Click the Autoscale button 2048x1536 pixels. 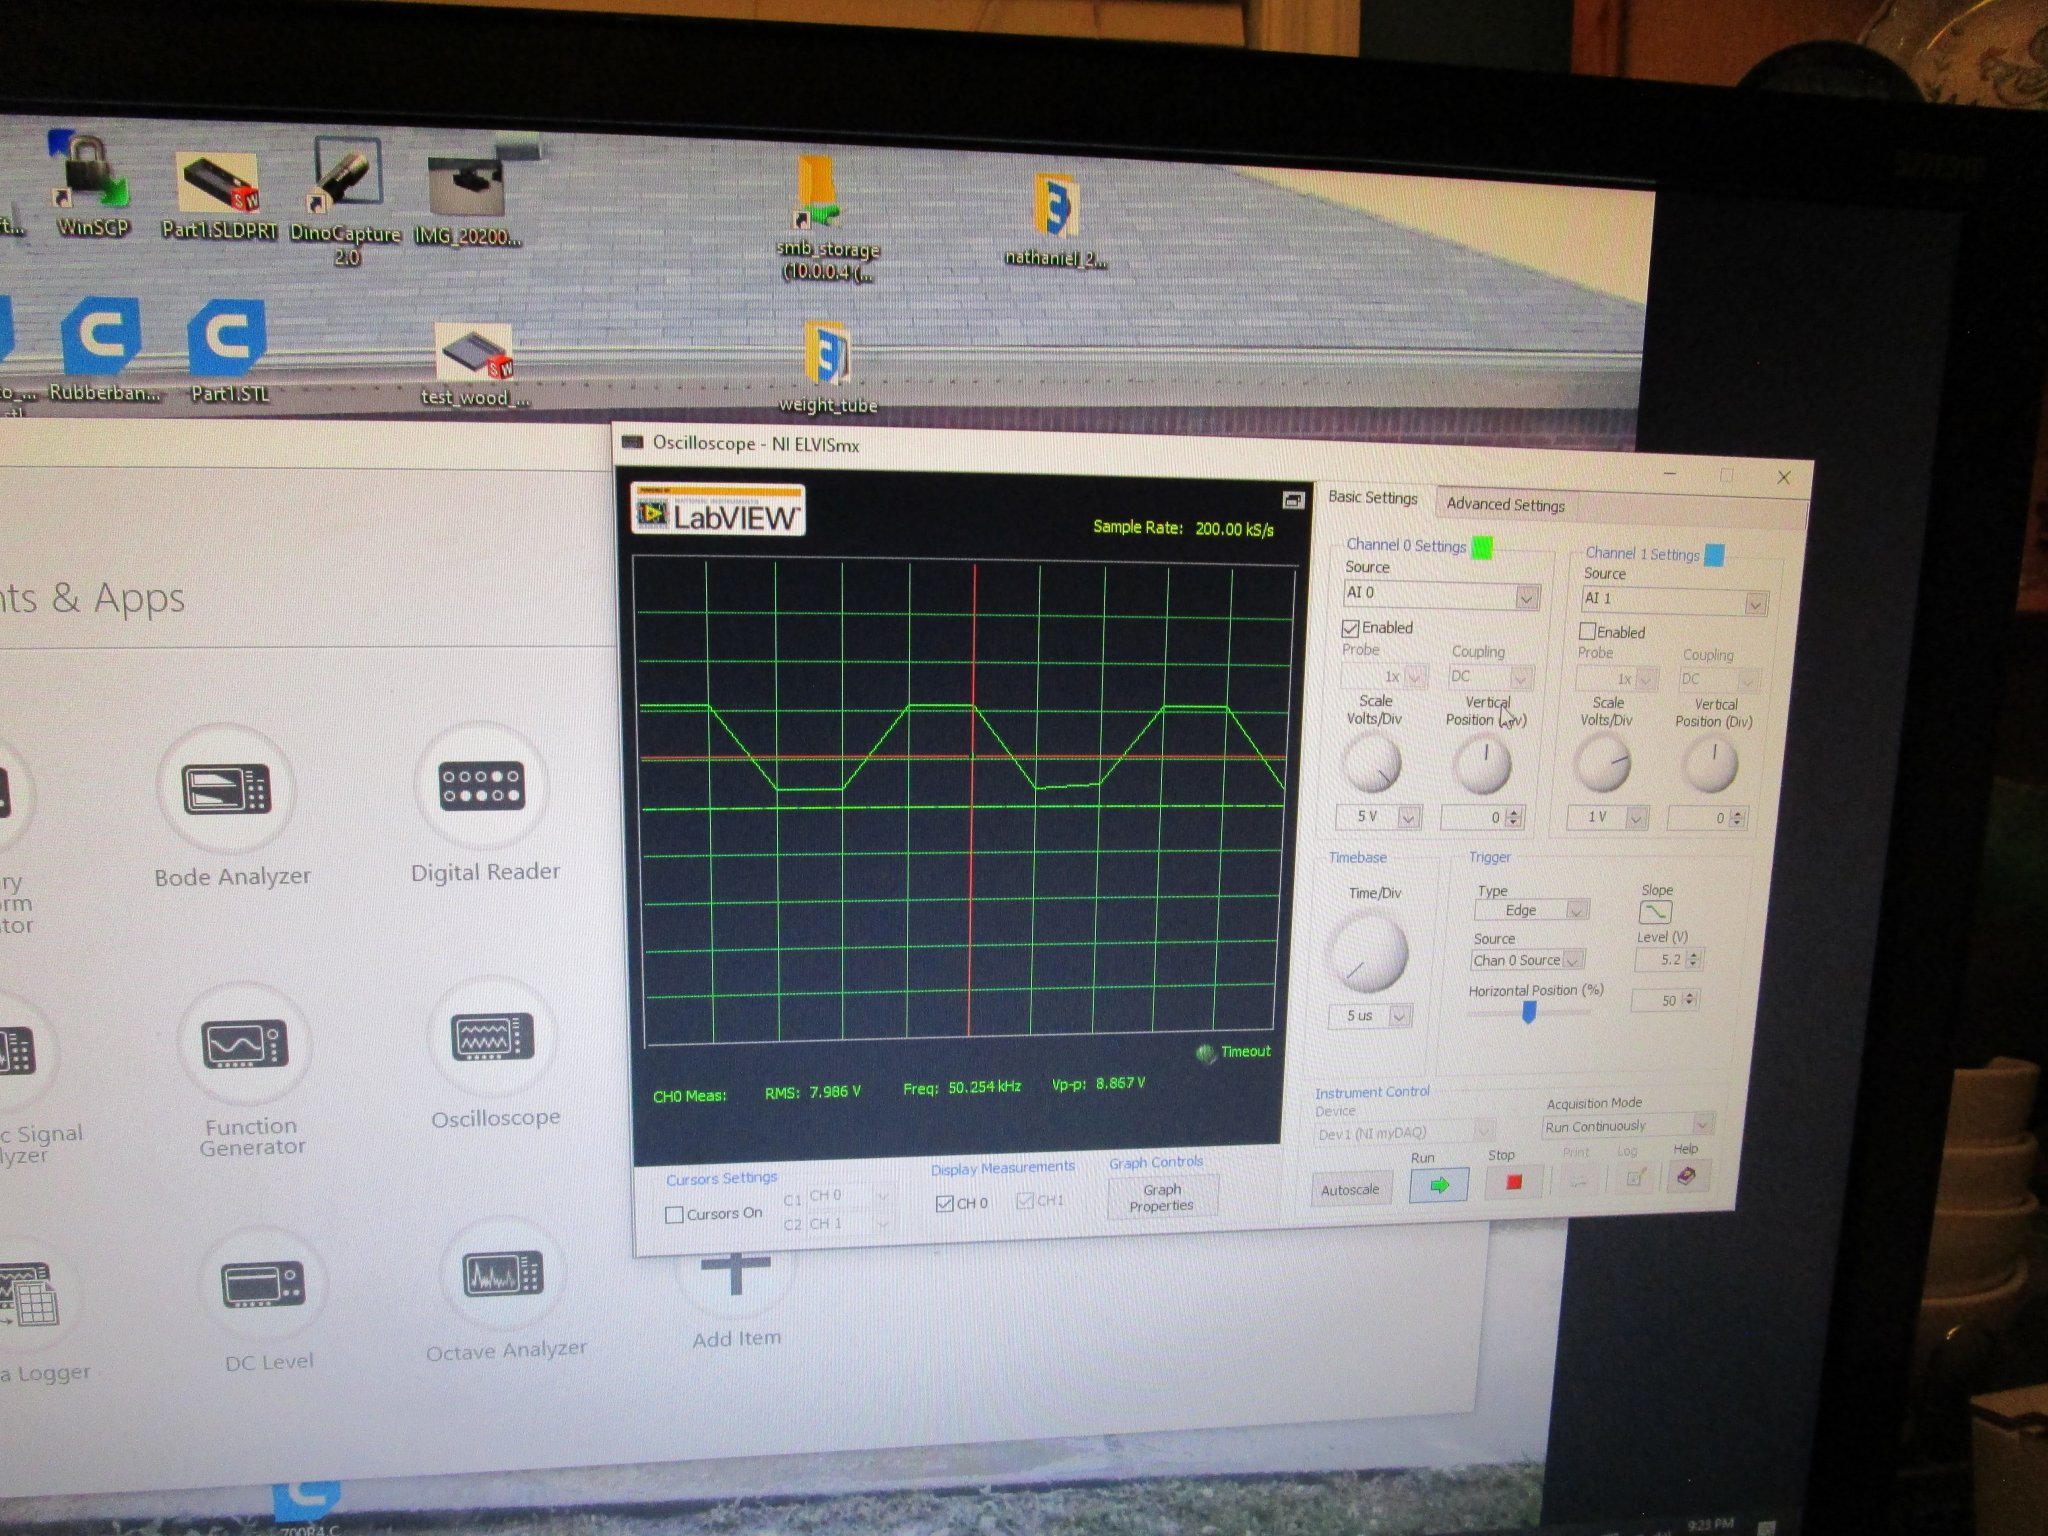coord(1350,1190)
